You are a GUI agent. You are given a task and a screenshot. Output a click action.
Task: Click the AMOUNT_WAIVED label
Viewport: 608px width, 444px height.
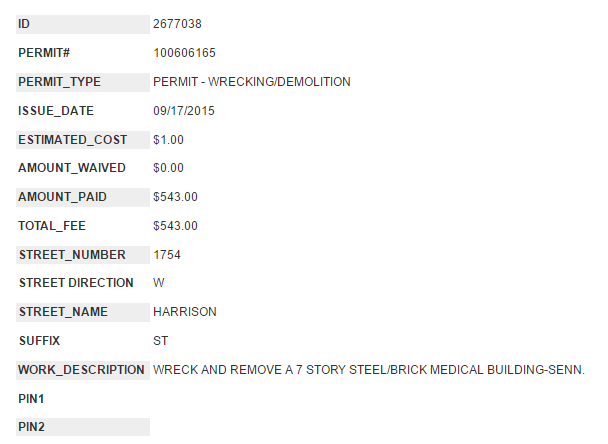point(72,168)
